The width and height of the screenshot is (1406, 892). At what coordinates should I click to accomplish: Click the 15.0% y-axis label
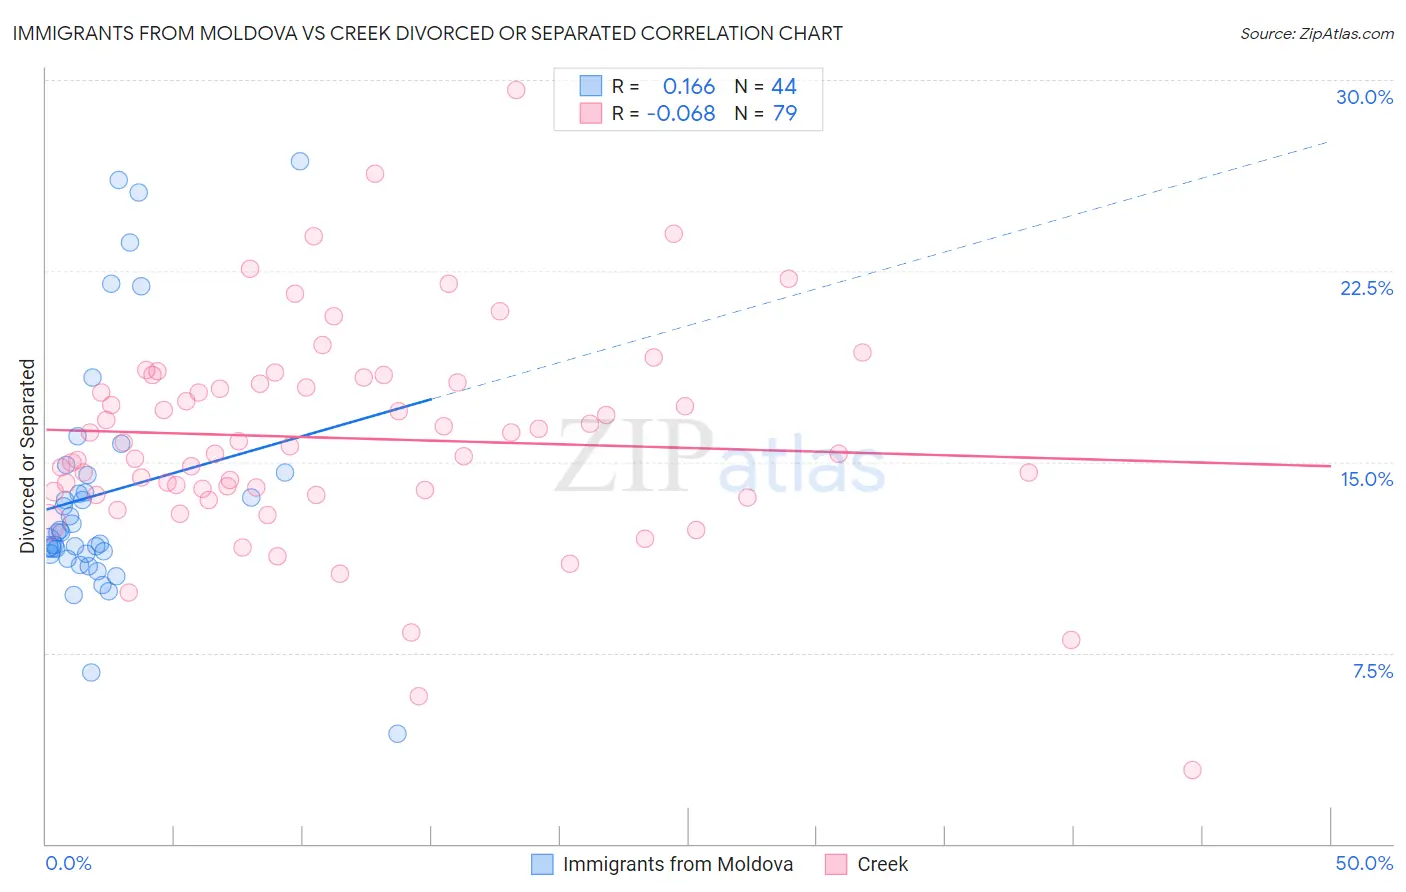point(1366,479)
